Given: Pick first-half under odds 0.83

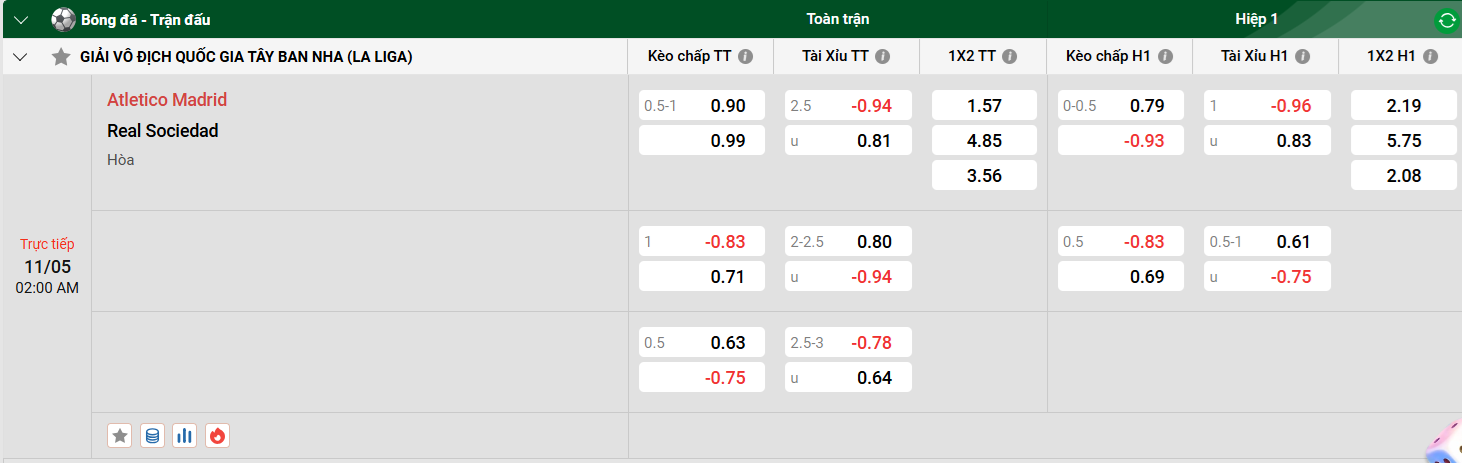Looking at the screenshot, I should coord(1267,140).
